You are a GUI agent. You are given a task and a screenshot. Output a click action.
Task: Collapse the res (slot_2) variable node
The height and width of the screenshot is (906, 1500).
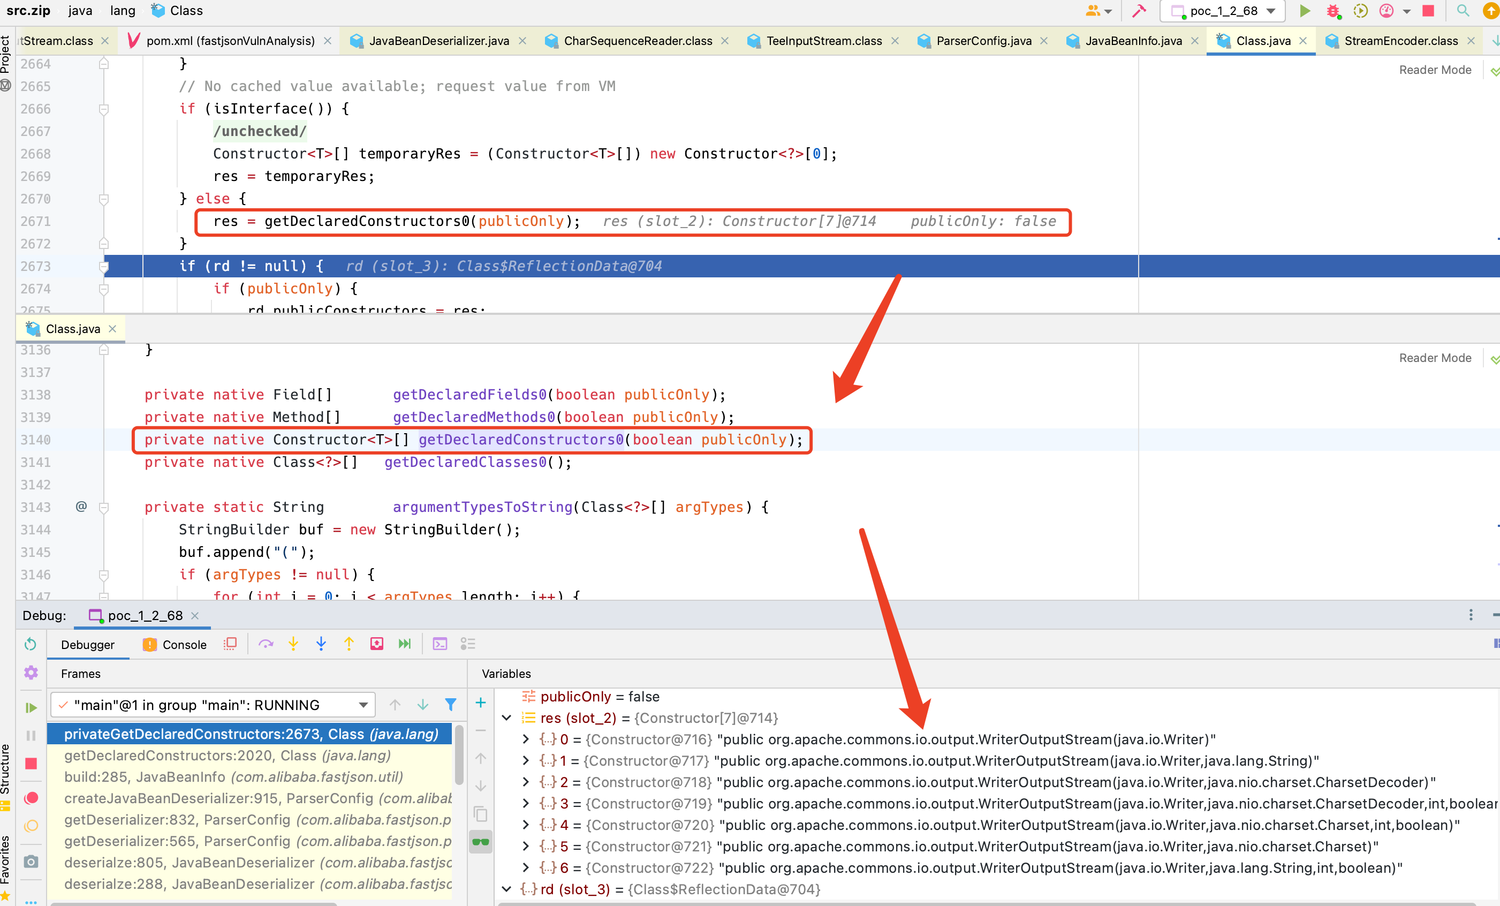(506, 718)
